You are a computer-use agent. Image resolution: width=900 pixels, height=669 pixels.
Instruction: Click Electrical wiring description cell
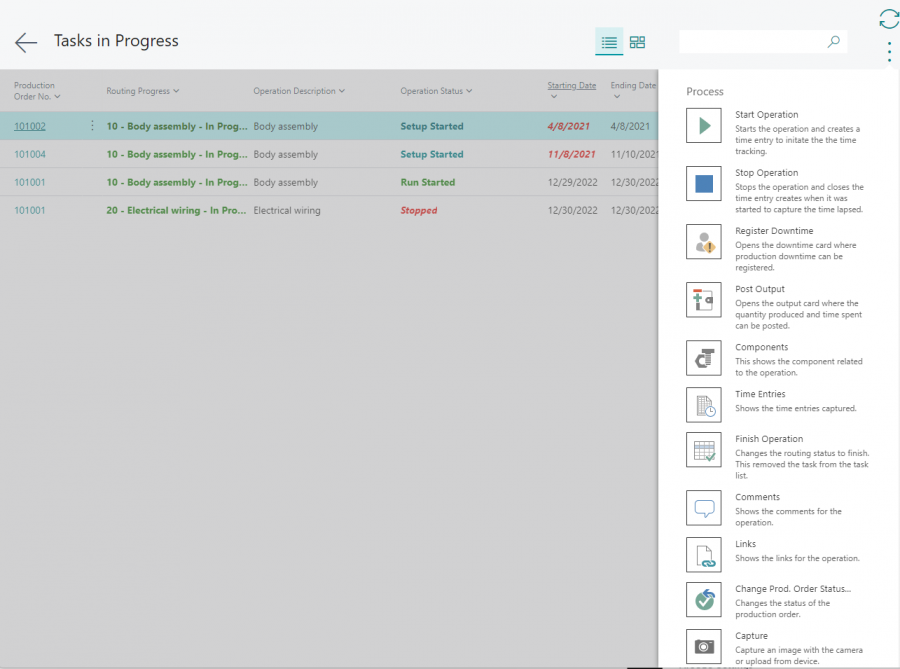click(287, 210)
